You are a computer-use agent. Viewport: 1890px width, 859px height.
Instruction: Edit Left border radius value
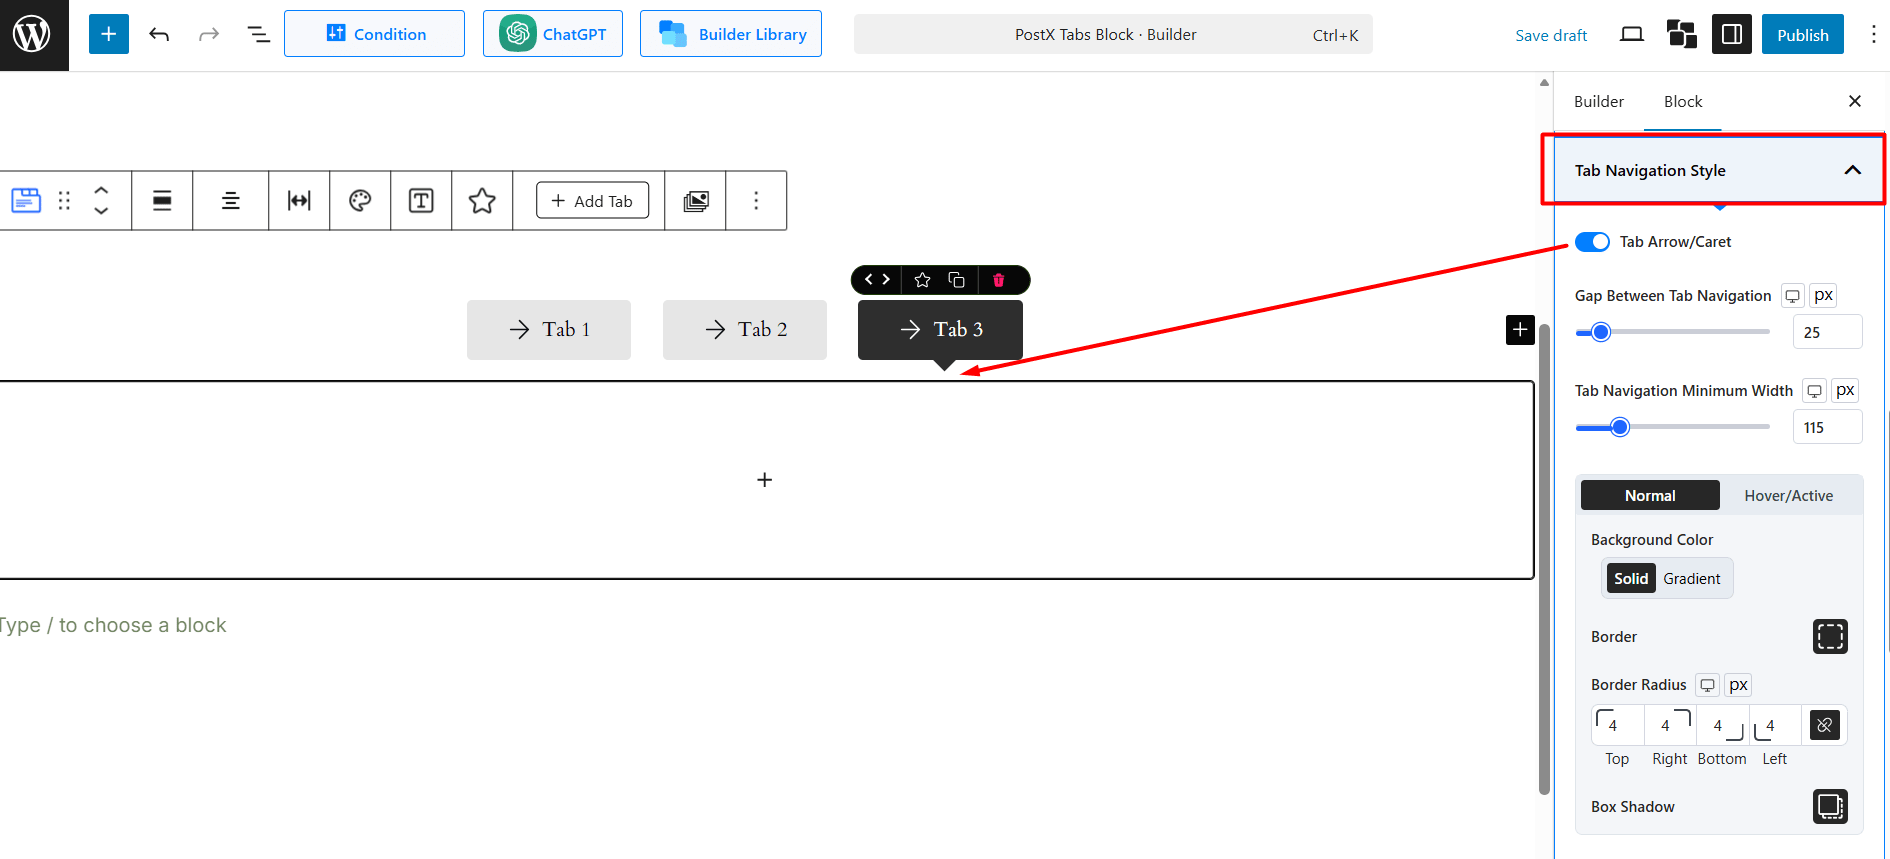[x=1775, y=725]
